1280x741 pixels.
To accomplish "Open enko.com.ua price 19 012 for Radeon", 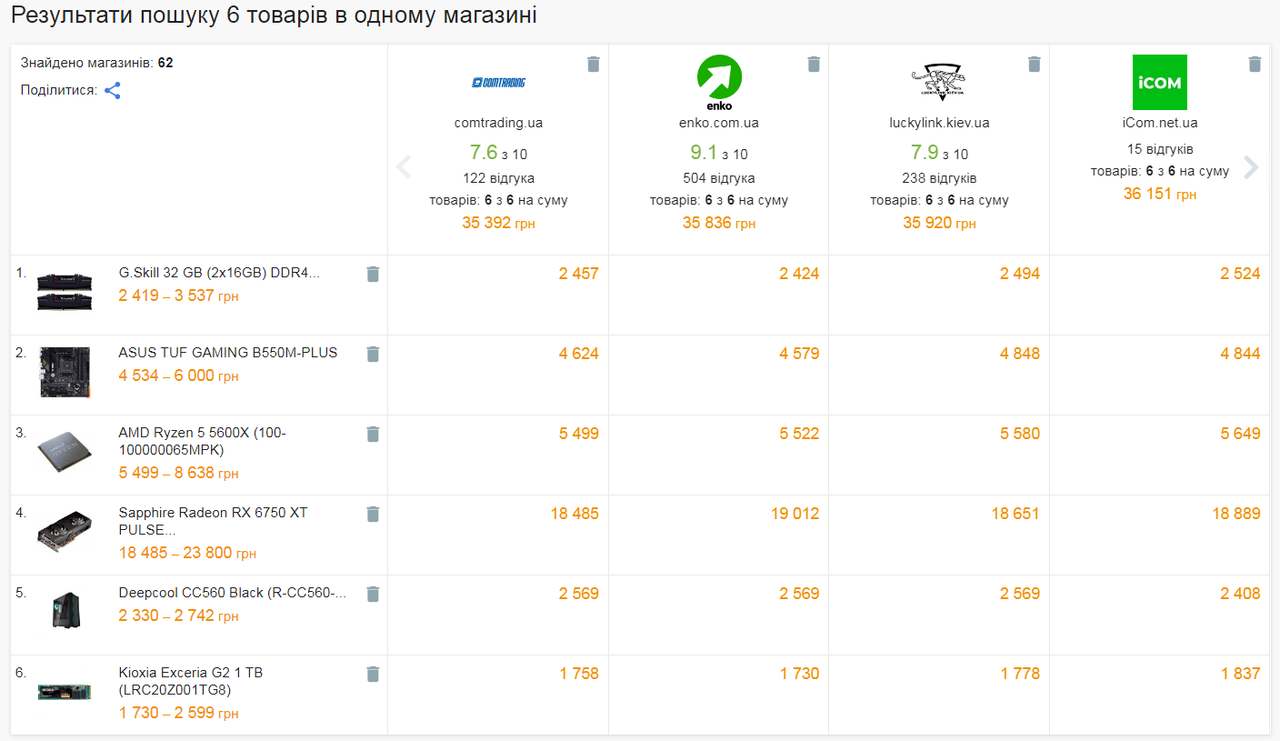I will (x=795, y=513).
